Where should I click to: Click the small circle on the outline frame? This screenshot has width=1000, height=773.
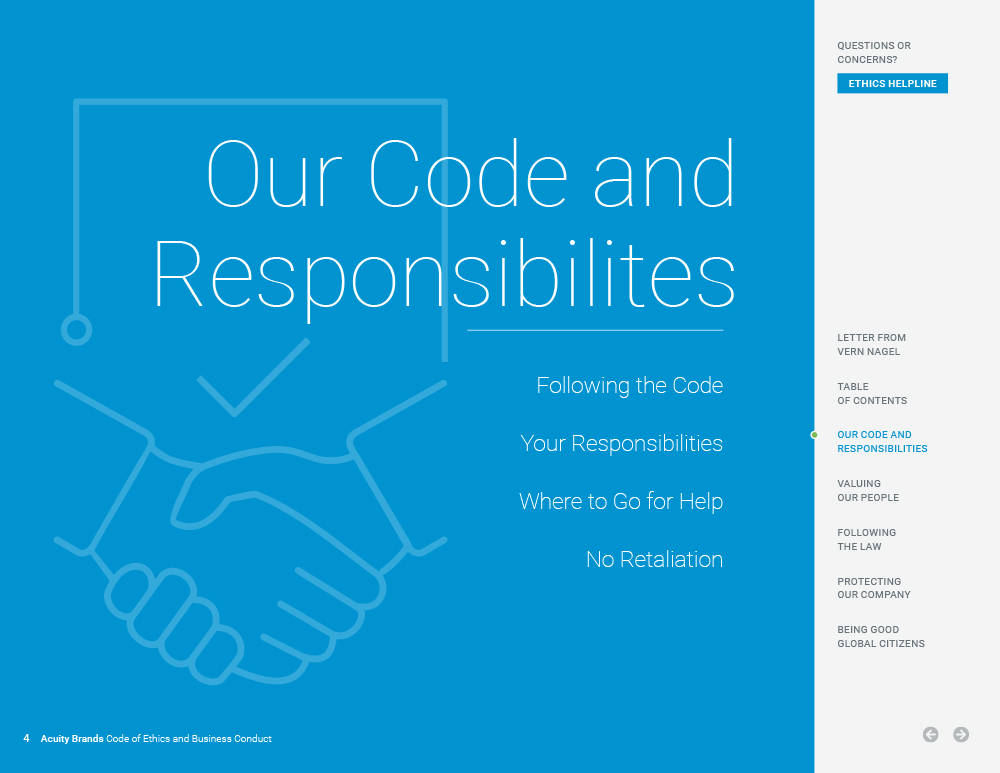click(77, 329)
